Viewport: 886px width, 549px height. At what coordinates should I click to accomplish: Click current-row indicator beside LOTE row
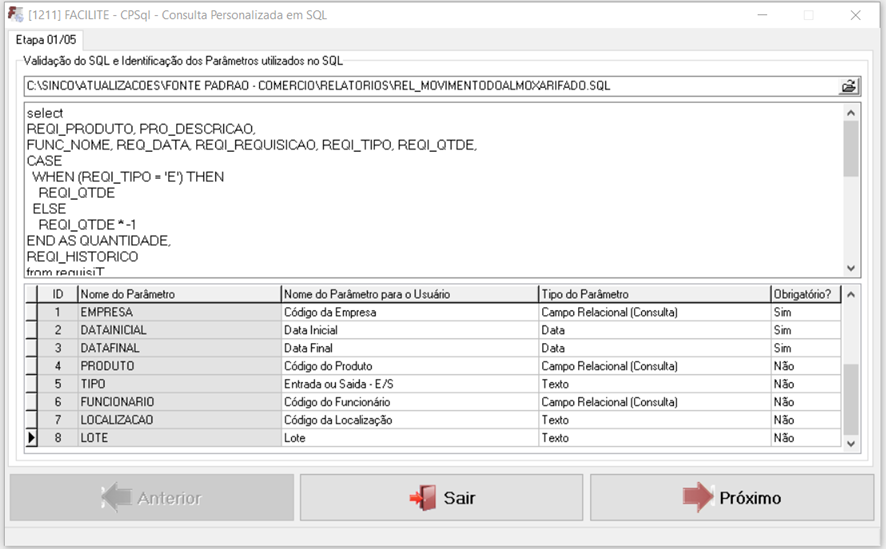point(31,438)
